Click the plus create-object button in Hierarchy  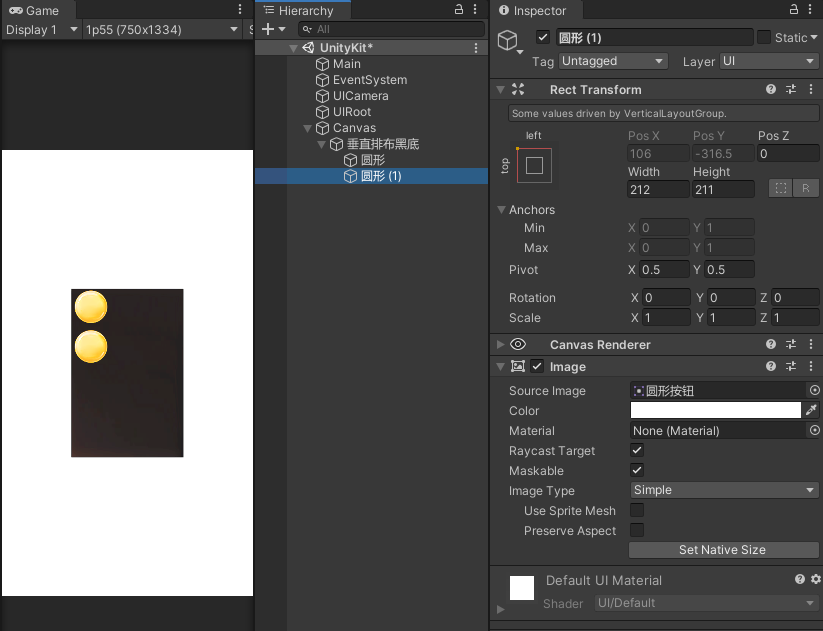pyautogui.click(x=268, y=29)
